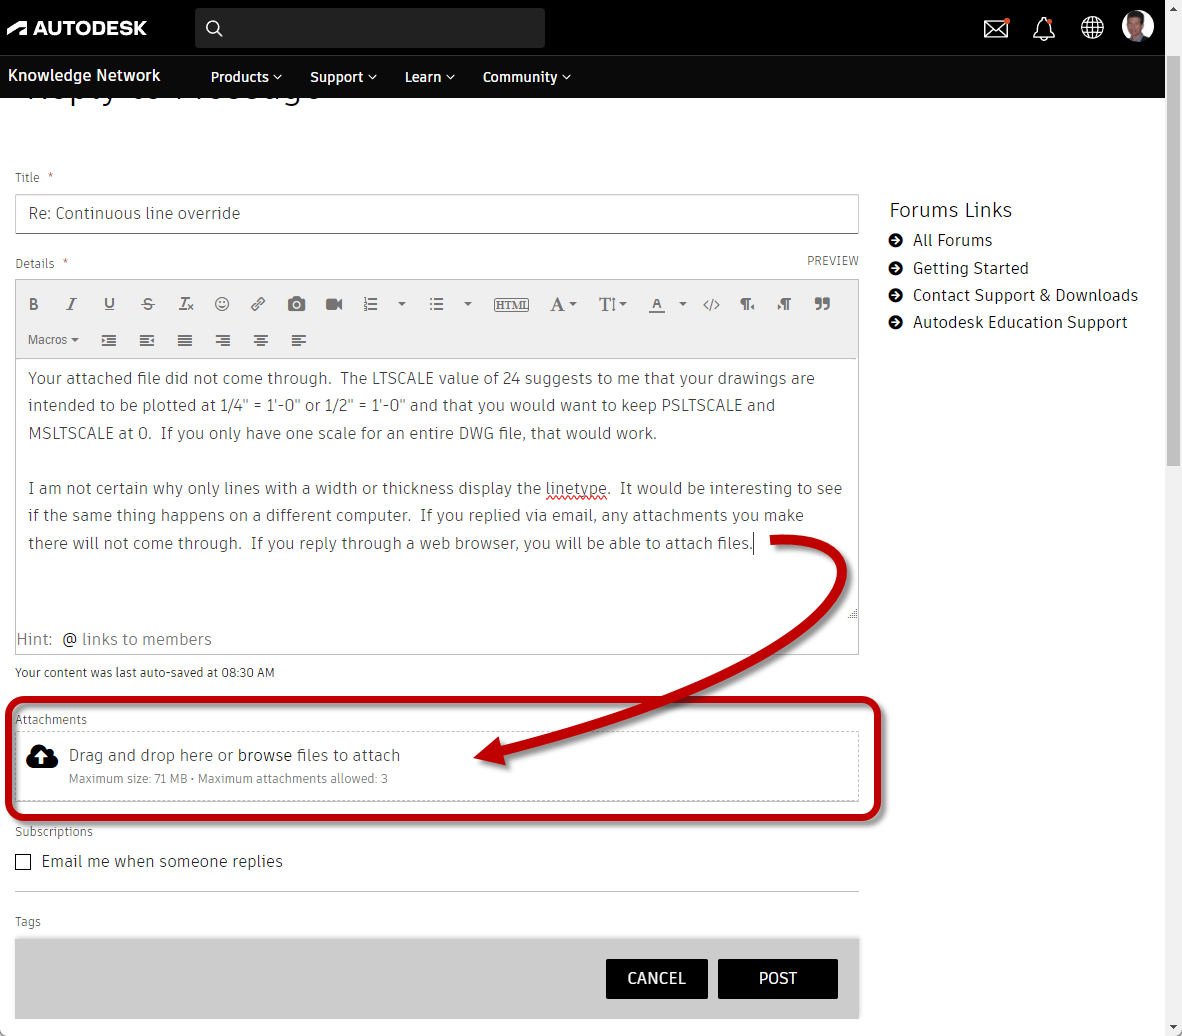Viewport: 1182px width, 1036px height.
Task: Open the Support menu
Action: [x=342, y=77]
